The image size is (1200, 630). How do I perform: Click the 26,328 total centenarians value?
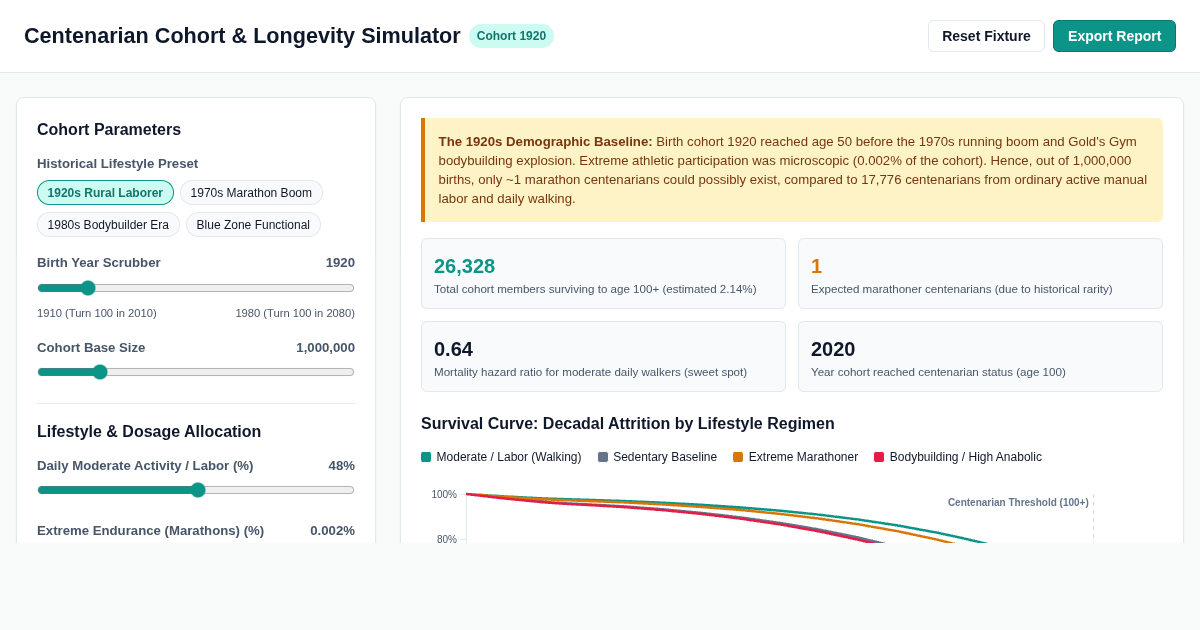pyautogui.click(x=464, y=266)
